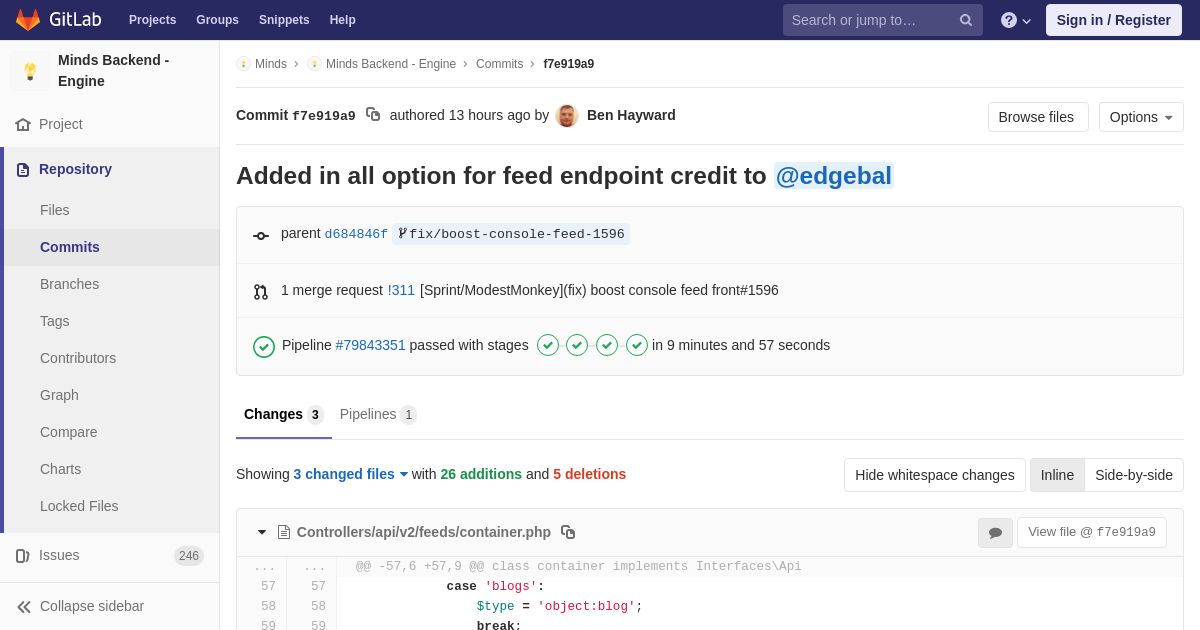The image size is (1200, 630).
Task: Copy the commit SHA icon
Action: (x=373, y=115)
